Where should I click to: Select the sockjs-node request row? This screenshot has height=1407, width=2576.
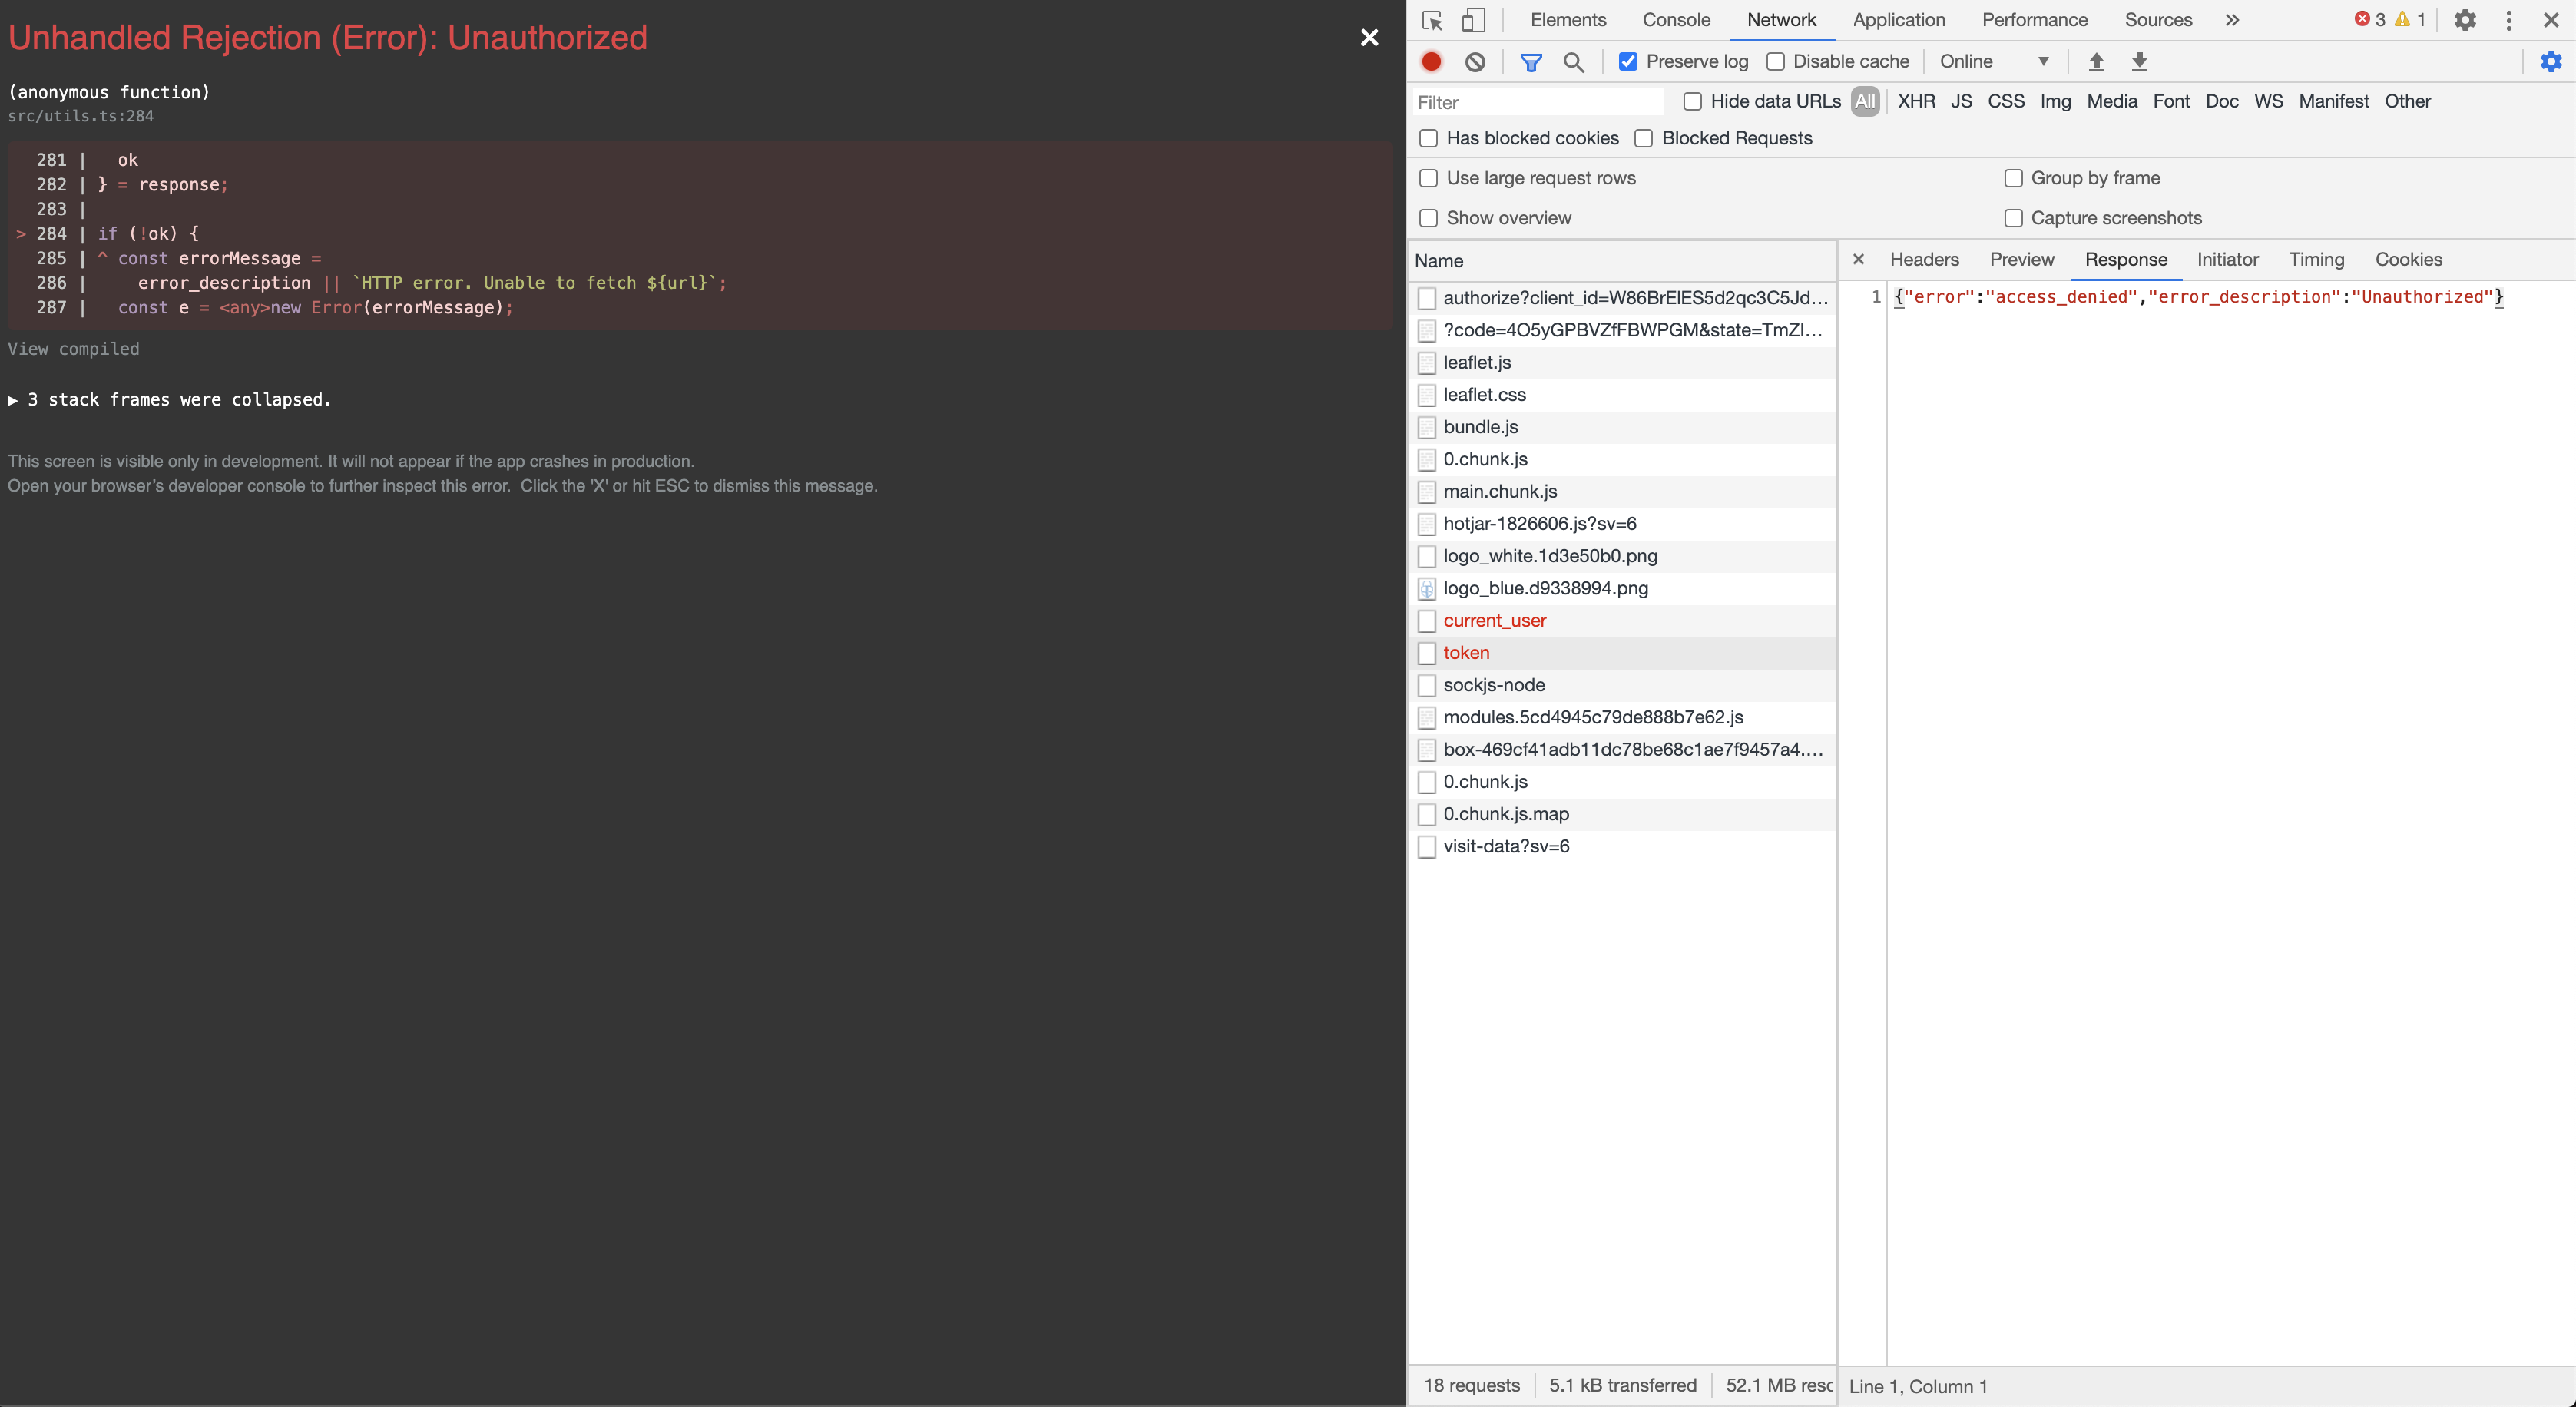[x=1624, y=685]
